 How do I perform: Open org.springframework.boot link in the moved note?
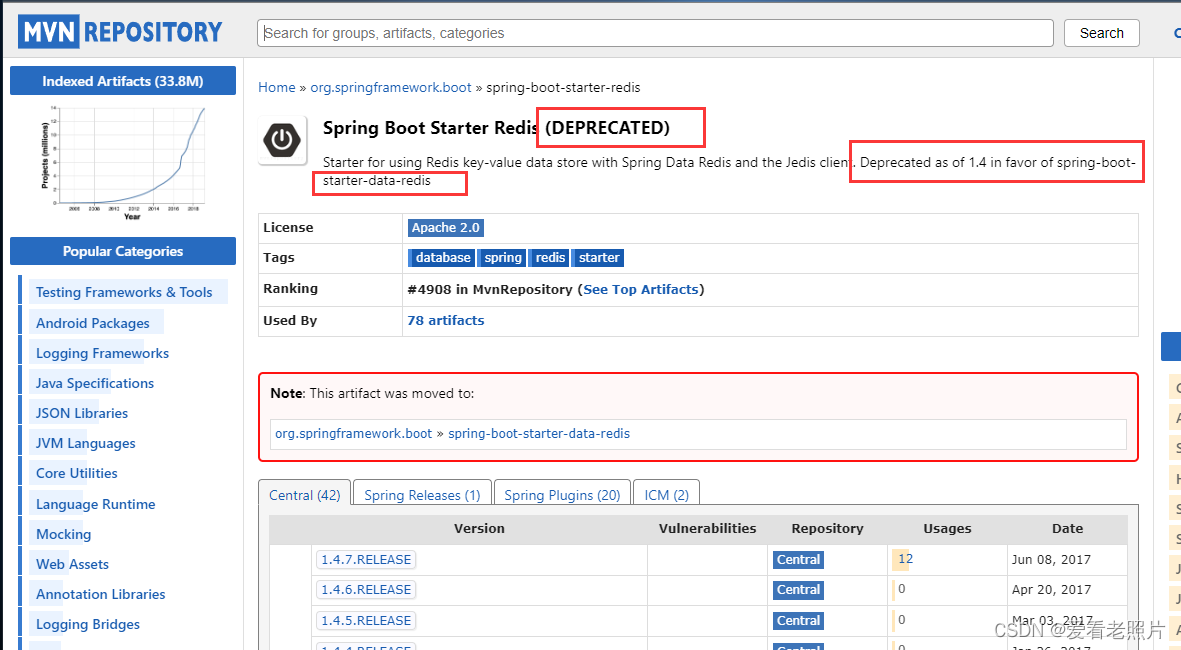click(x=353, y=433)
